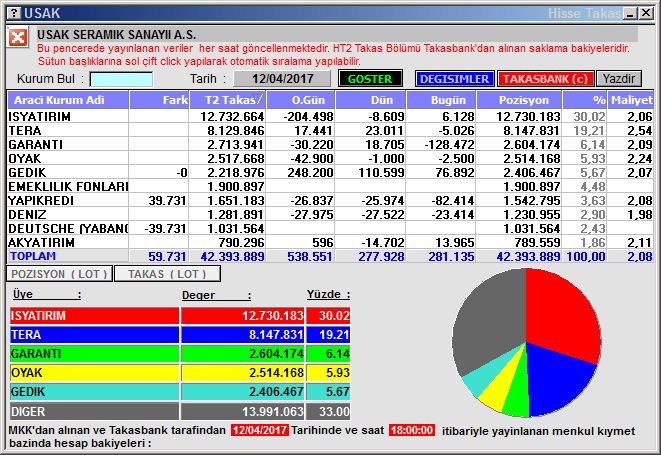Sort by Bugün column header
The width and height of the screenshot is (661, 455).
(x=441, y=100)
